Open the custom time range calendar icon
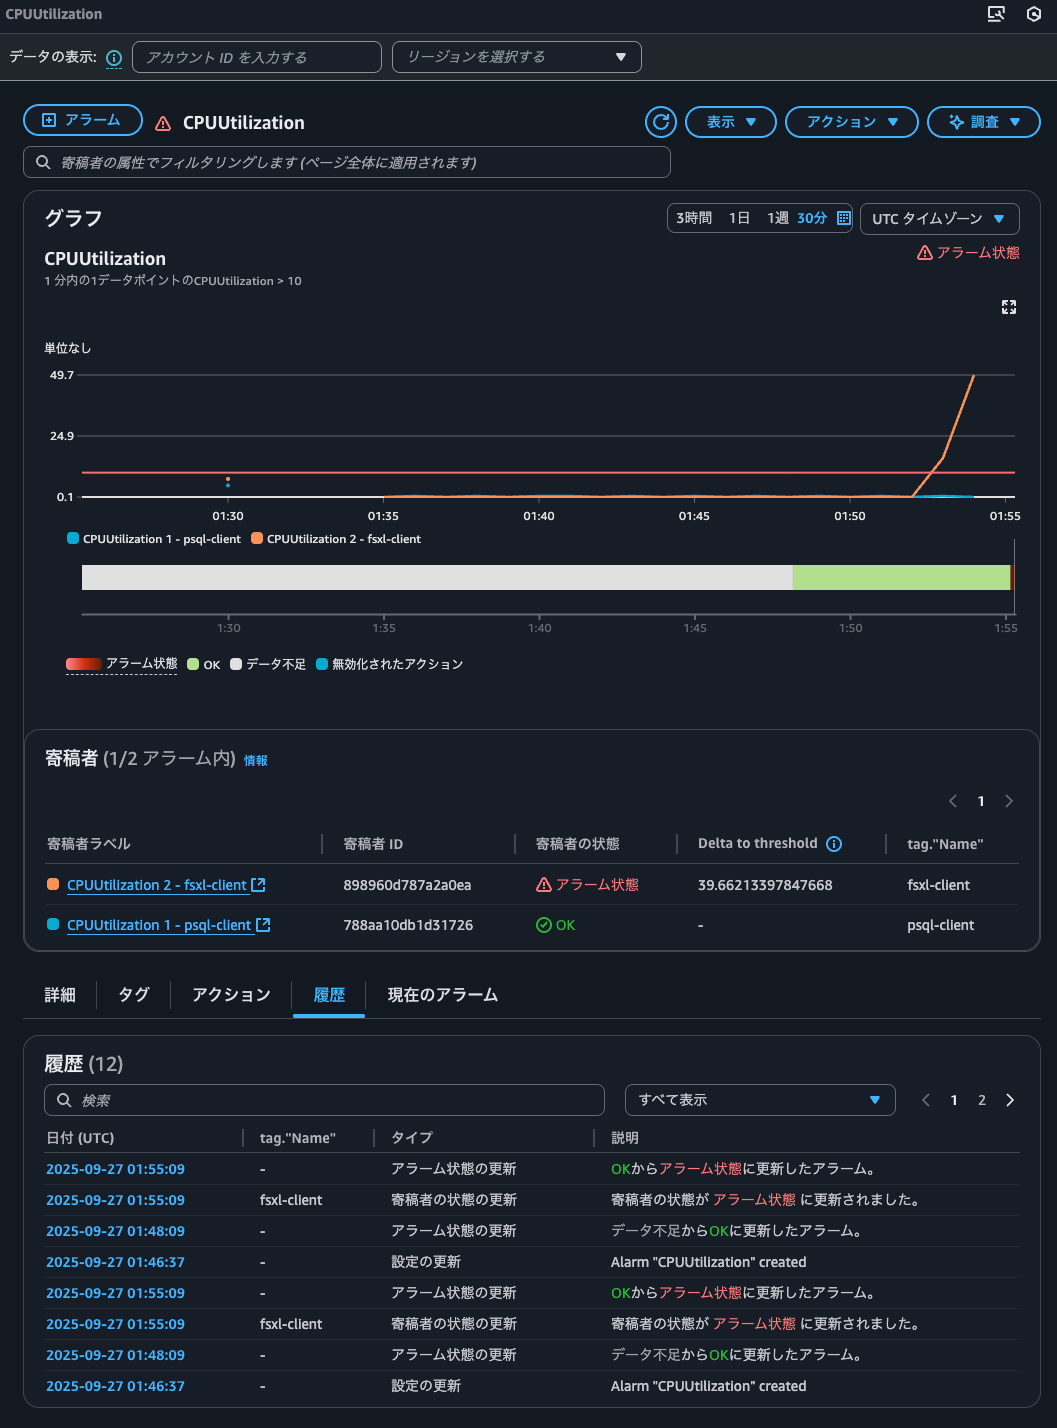Viewport: 1057px width, 1428px height. 844,218
